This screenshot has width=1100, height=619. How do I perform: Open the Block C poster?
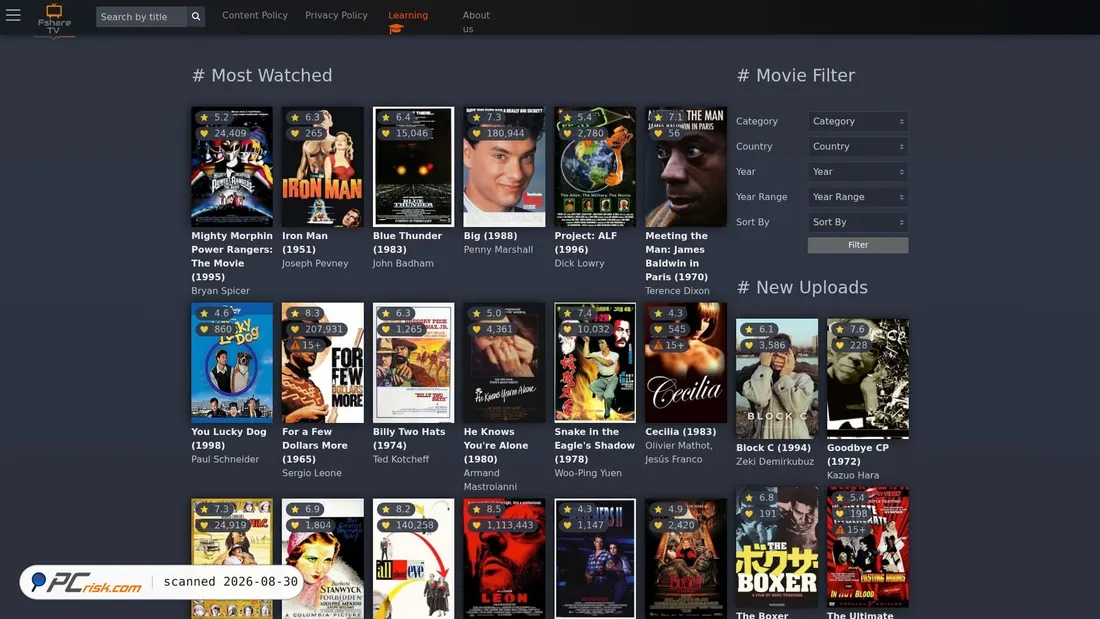click(777, 379)
